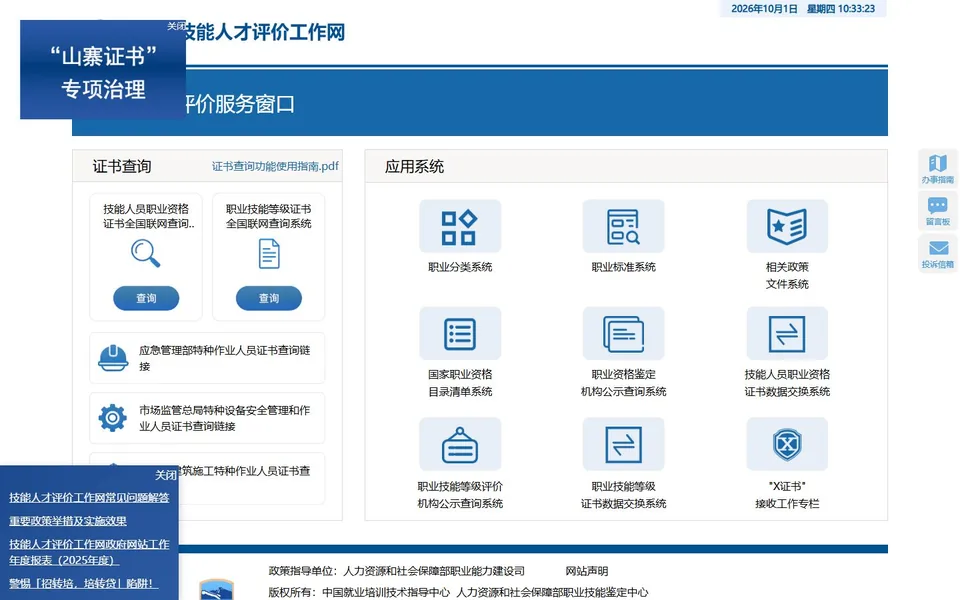Click the 投诉信箱 envelope icon
Image resolution: width=960 pixels, height=600 pixels.
(937, 253)
